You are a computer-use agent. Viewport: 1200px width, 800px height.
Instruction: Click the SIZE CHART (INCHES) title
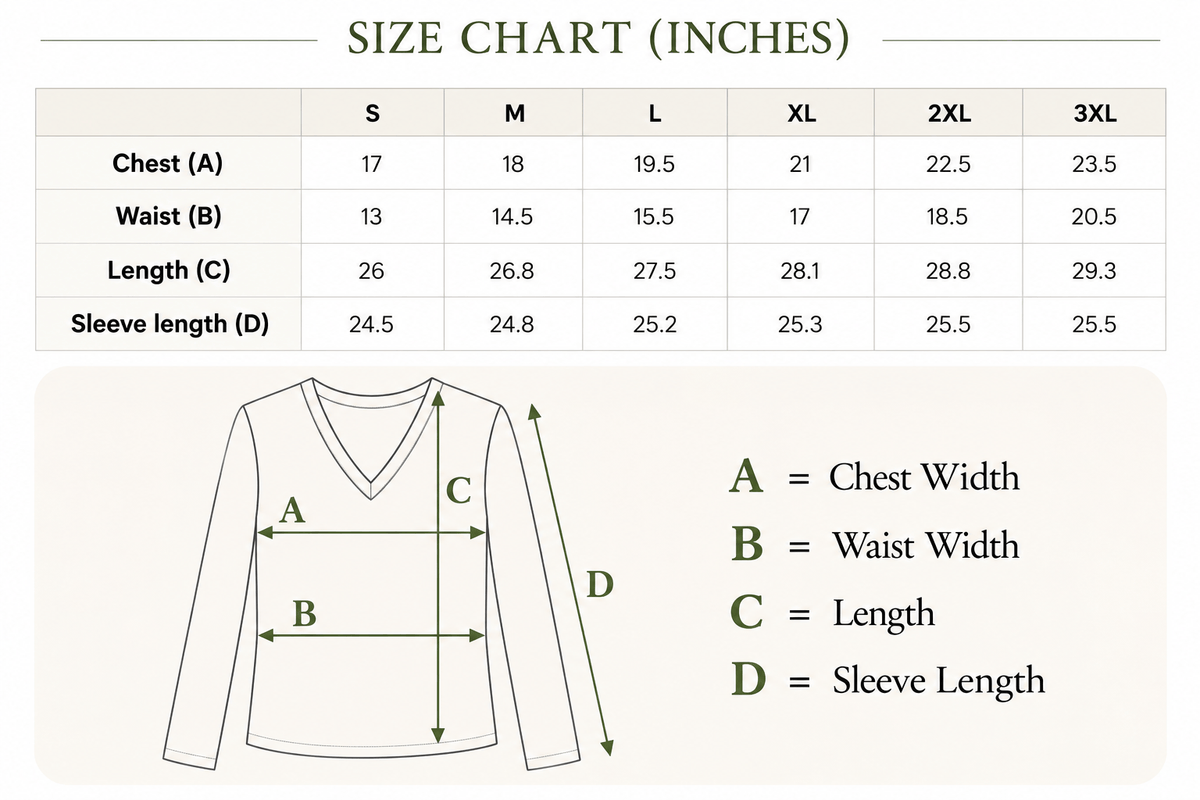pyautogui.click(x=599, y=40)
